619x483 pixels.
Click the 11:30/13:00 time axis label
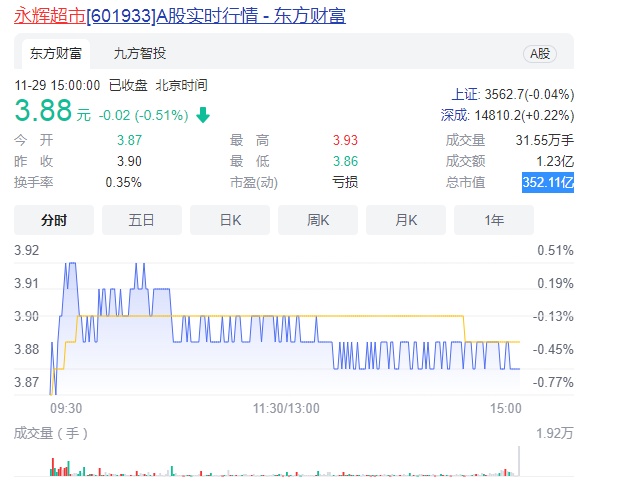tap(286, 408)
